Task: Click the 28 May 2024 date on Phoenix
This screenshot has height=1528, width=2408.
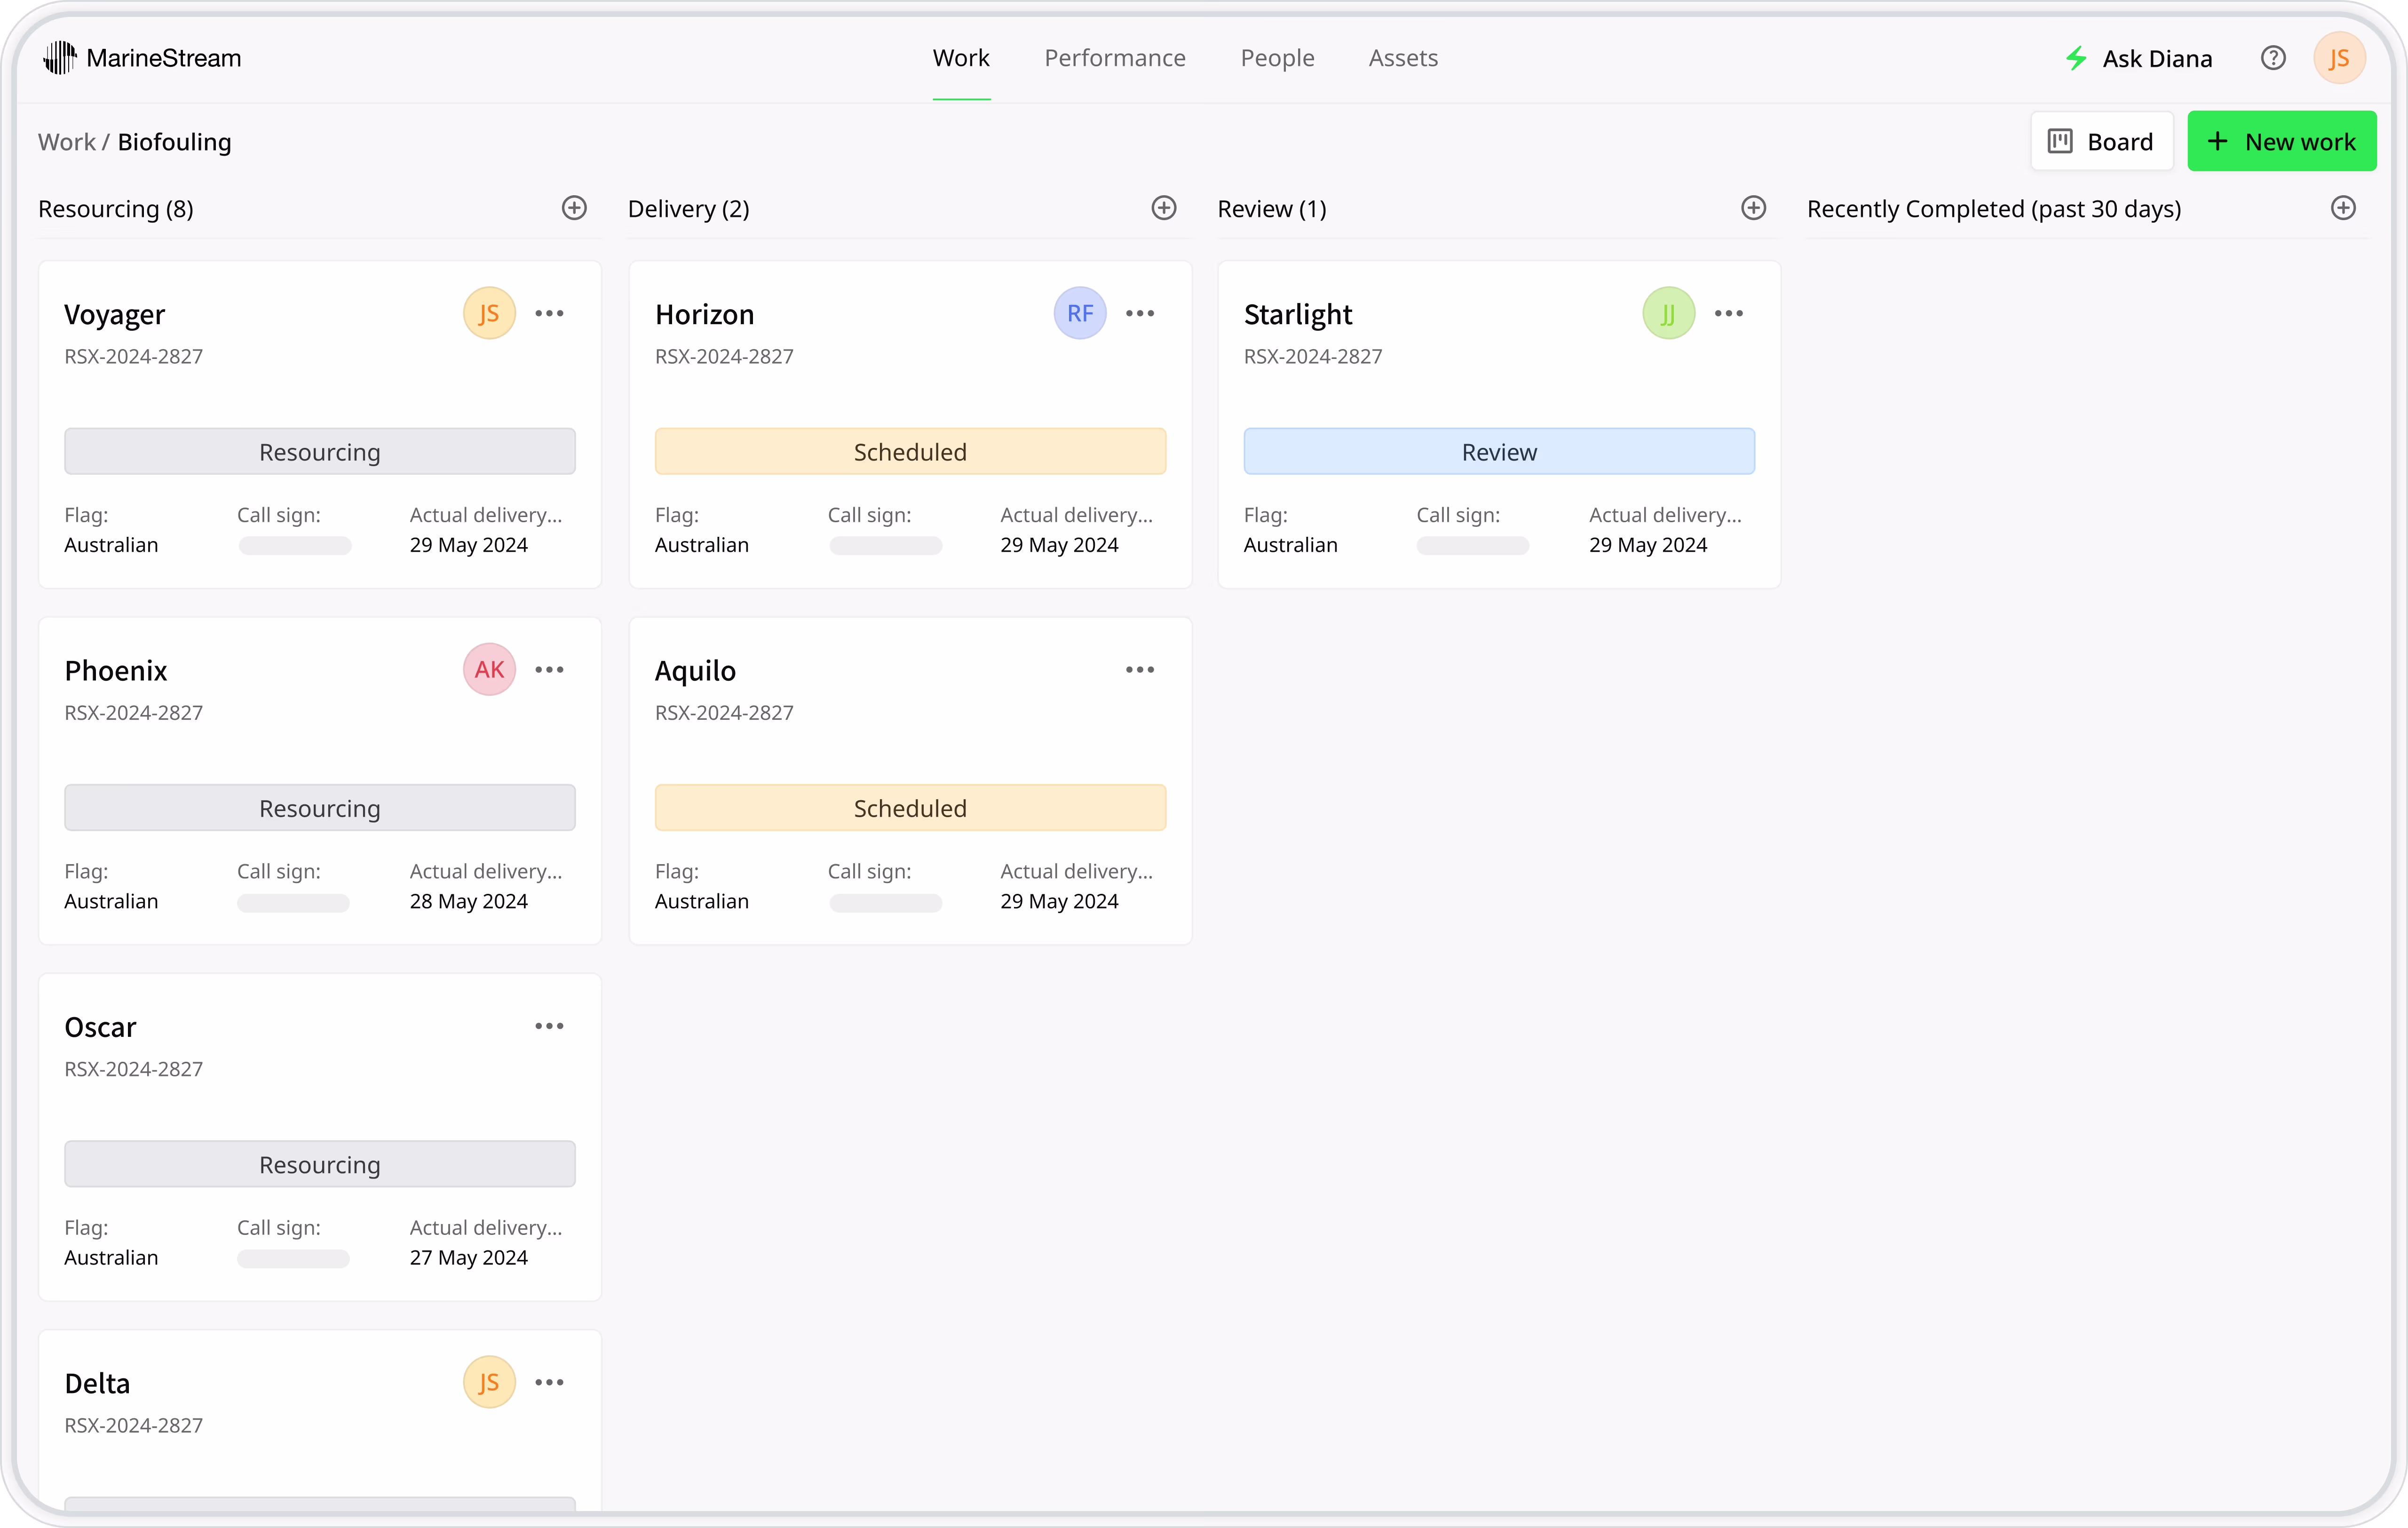Action: click(469, 901)
